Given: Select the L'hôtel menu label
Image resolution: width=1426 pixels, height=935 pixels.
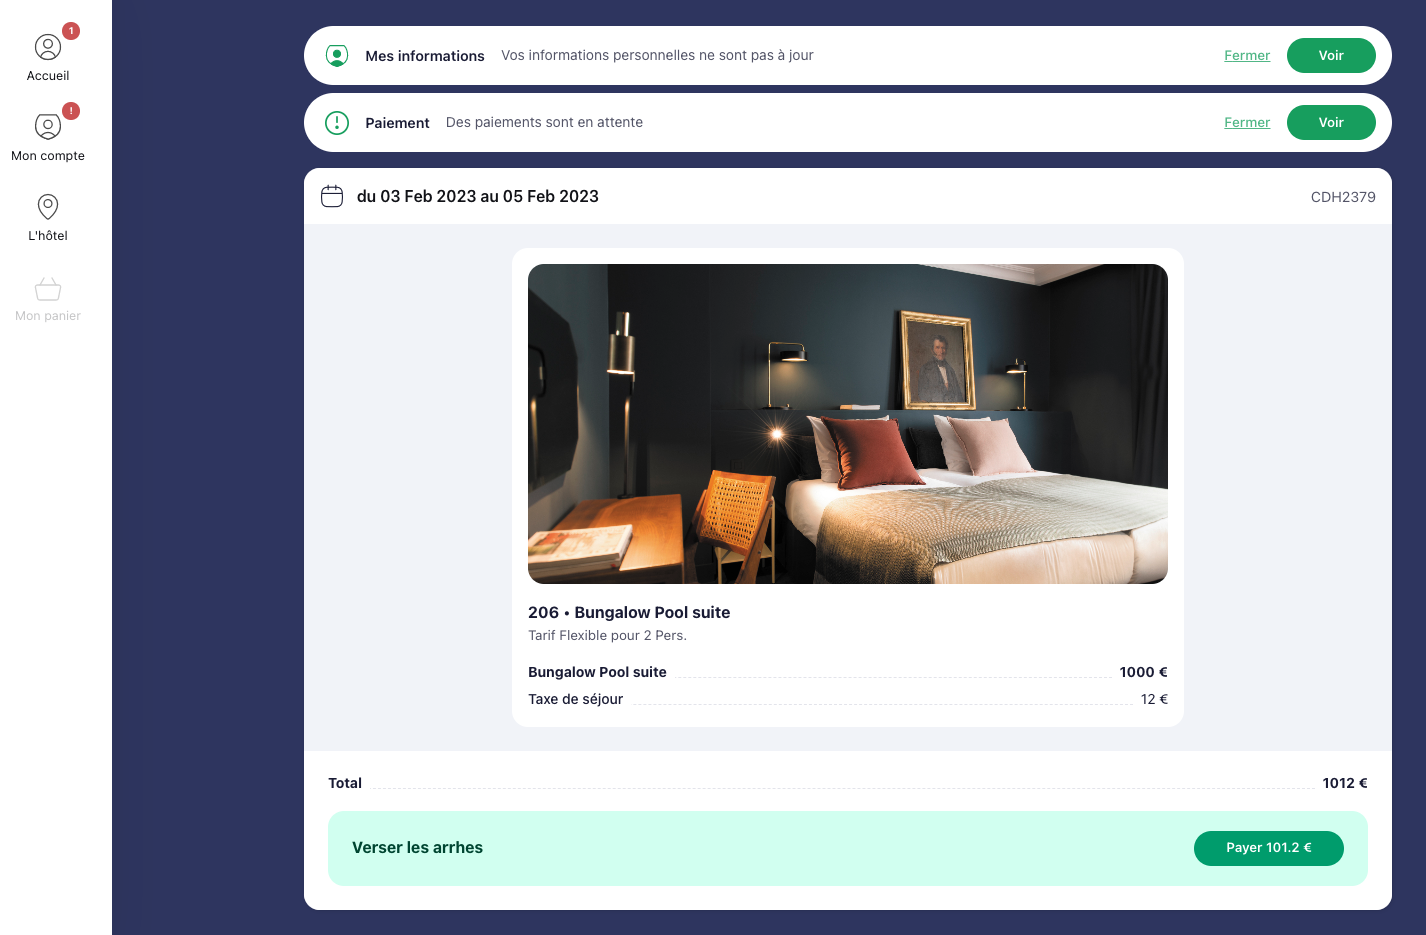Looking at the screenshot, I should [48, 236].
